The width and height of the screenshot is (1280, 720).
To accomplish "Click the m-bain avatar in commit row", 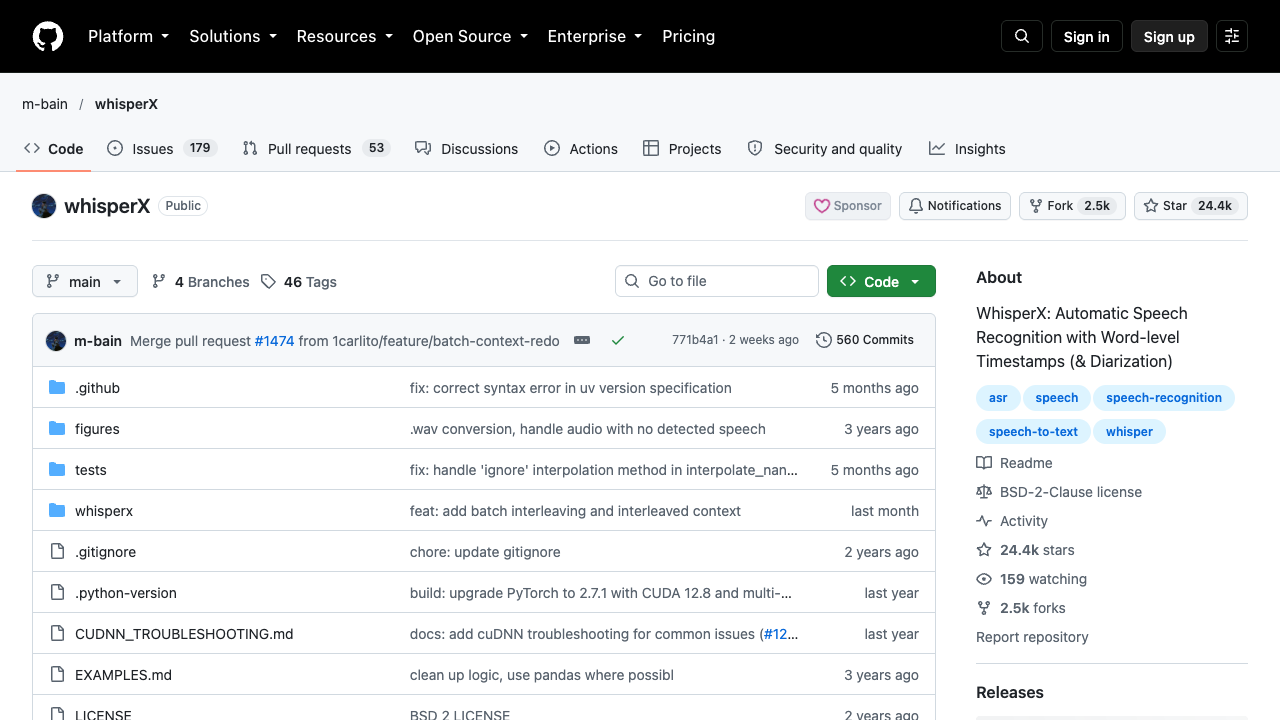I will tap(56, 341).
